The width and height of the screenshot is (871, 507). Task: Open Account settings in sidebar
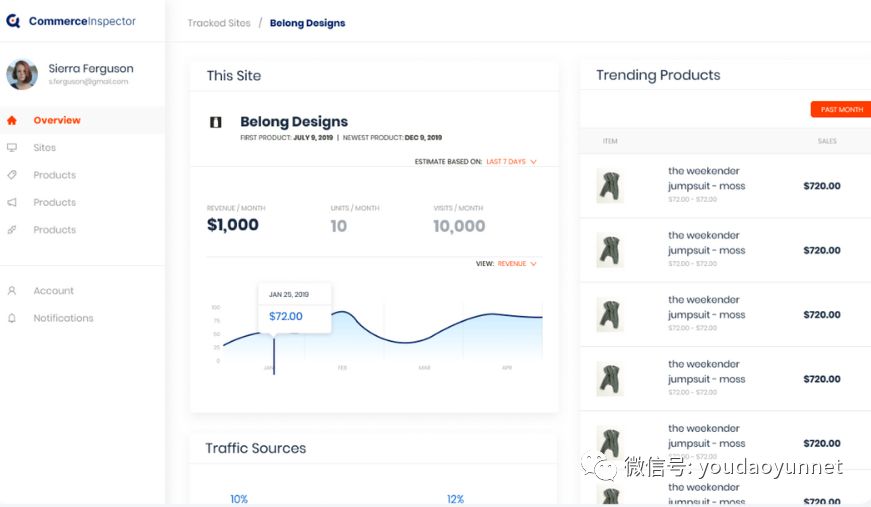point(53,290)
